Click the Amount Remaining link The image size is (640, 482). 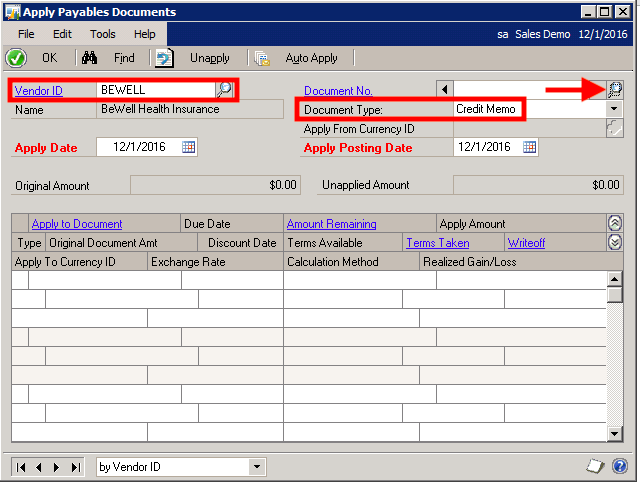tap(331, 224)
